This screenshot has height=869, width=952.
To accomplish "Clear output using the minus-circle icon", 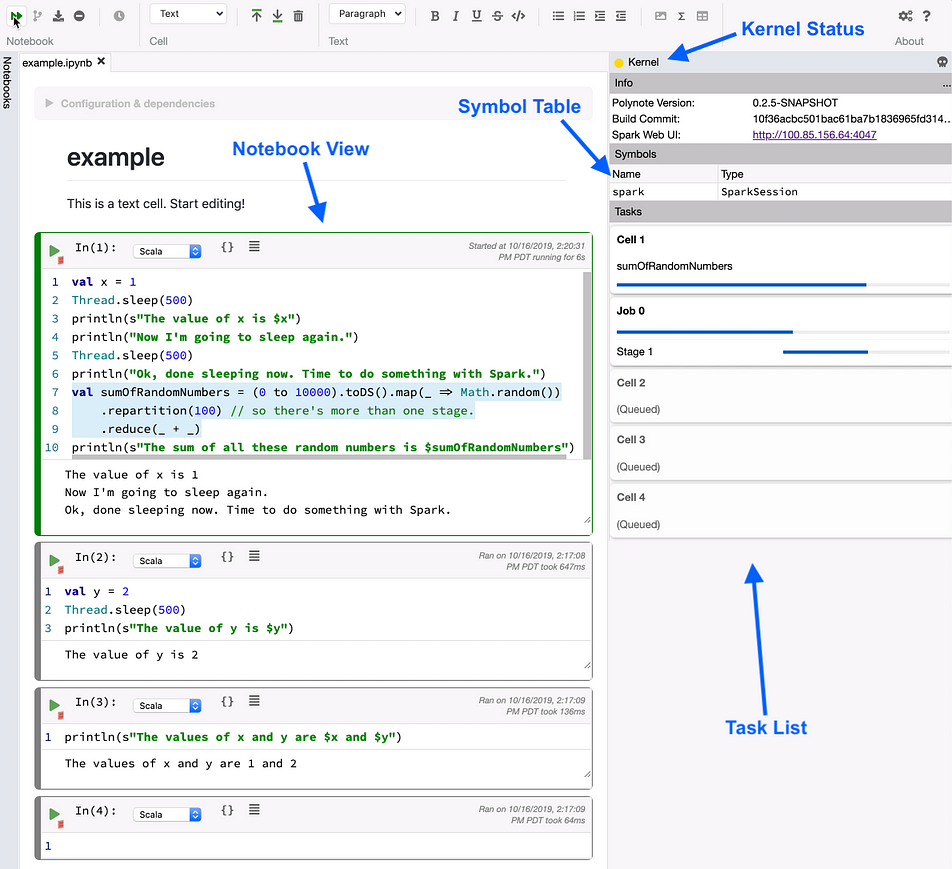I will click(80, 16).
